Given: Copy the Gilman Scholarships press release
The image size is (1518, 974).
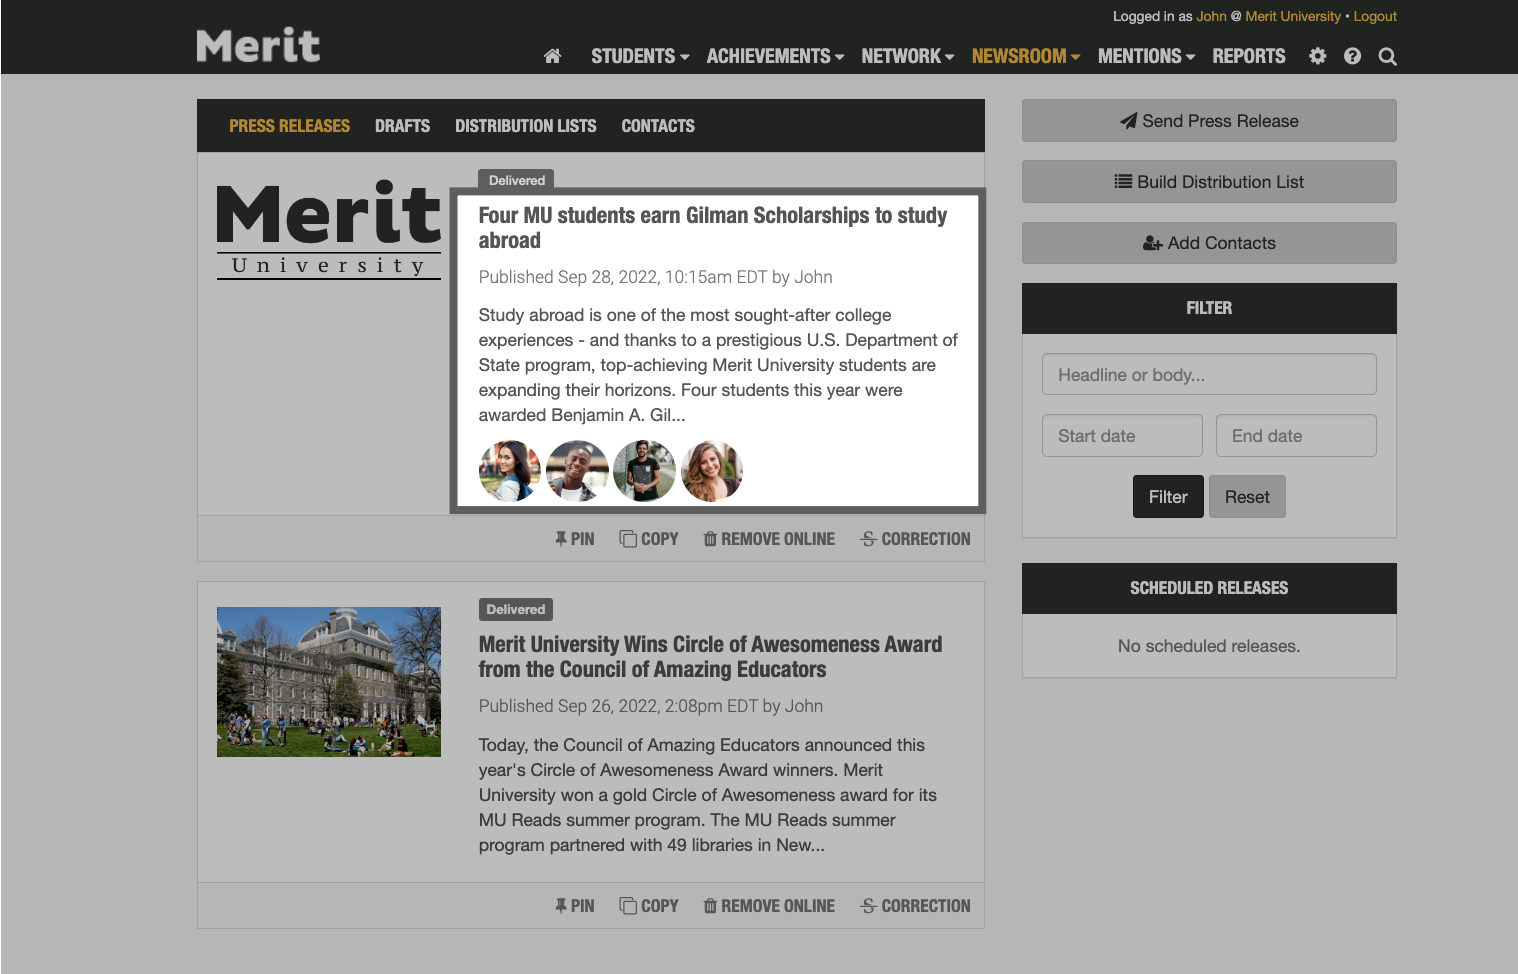Looking at the screenshot, I should point(648,538).
